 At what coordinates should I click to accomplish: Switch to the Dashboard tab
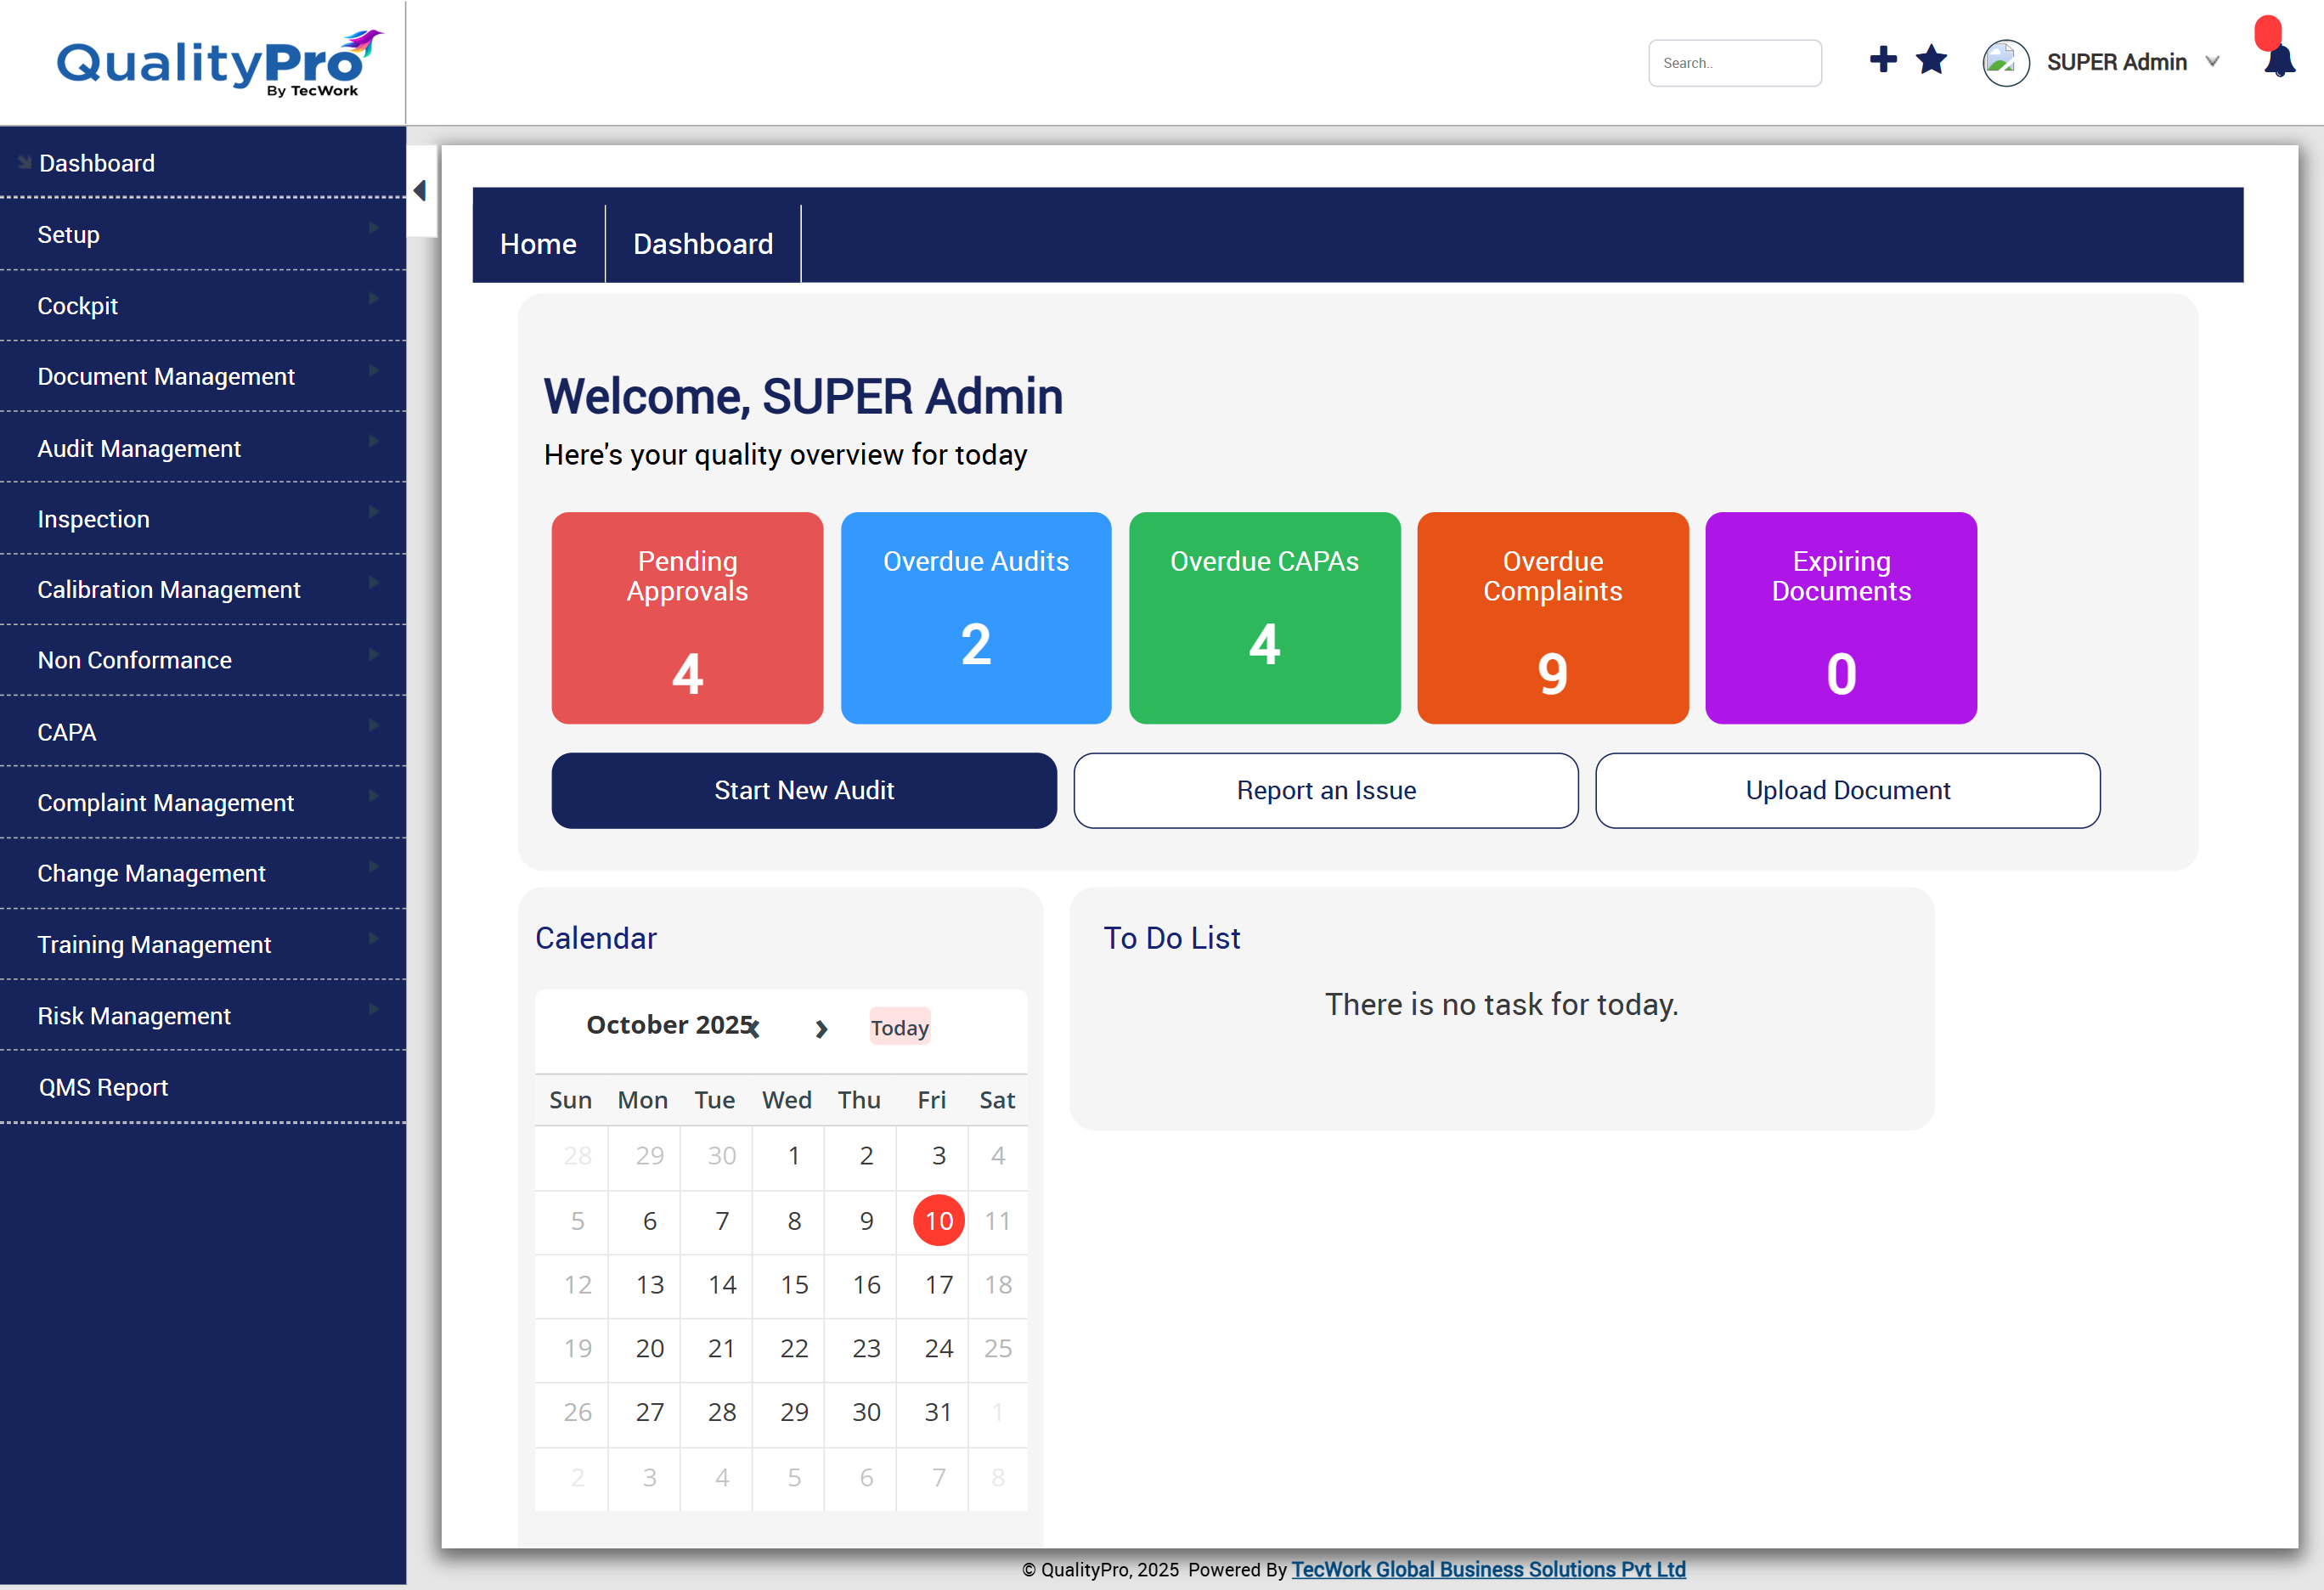pyautogui.click(x=702, y=244)
